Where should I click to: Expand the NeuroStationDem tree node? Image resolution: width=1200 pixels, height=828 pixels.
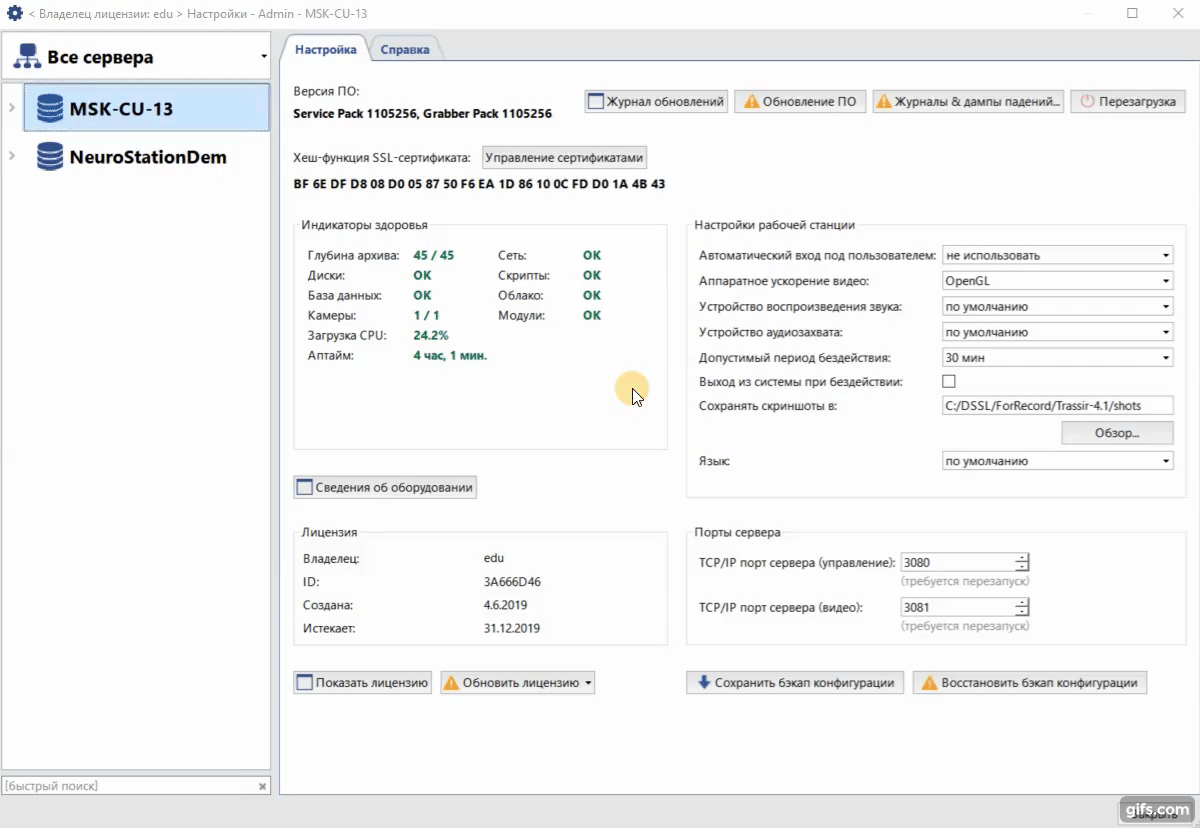(11, 156)
